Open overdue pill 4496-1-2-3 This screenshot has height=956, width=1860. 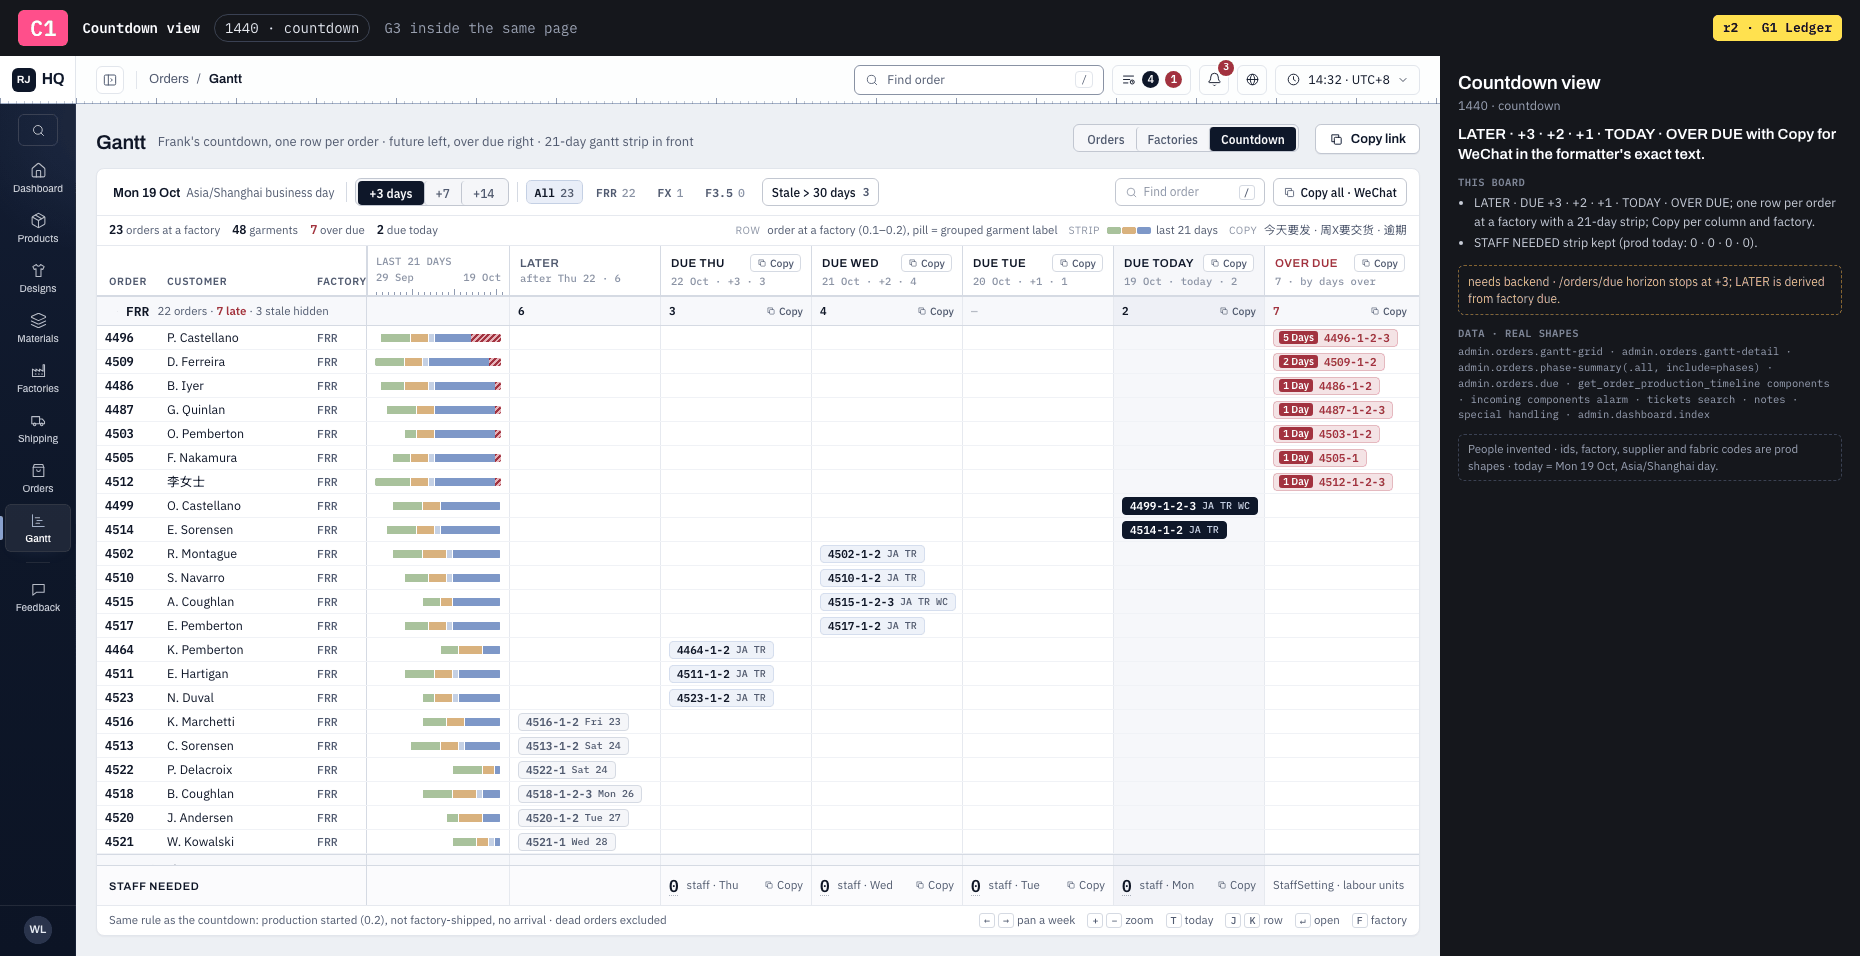point(1335,338)
